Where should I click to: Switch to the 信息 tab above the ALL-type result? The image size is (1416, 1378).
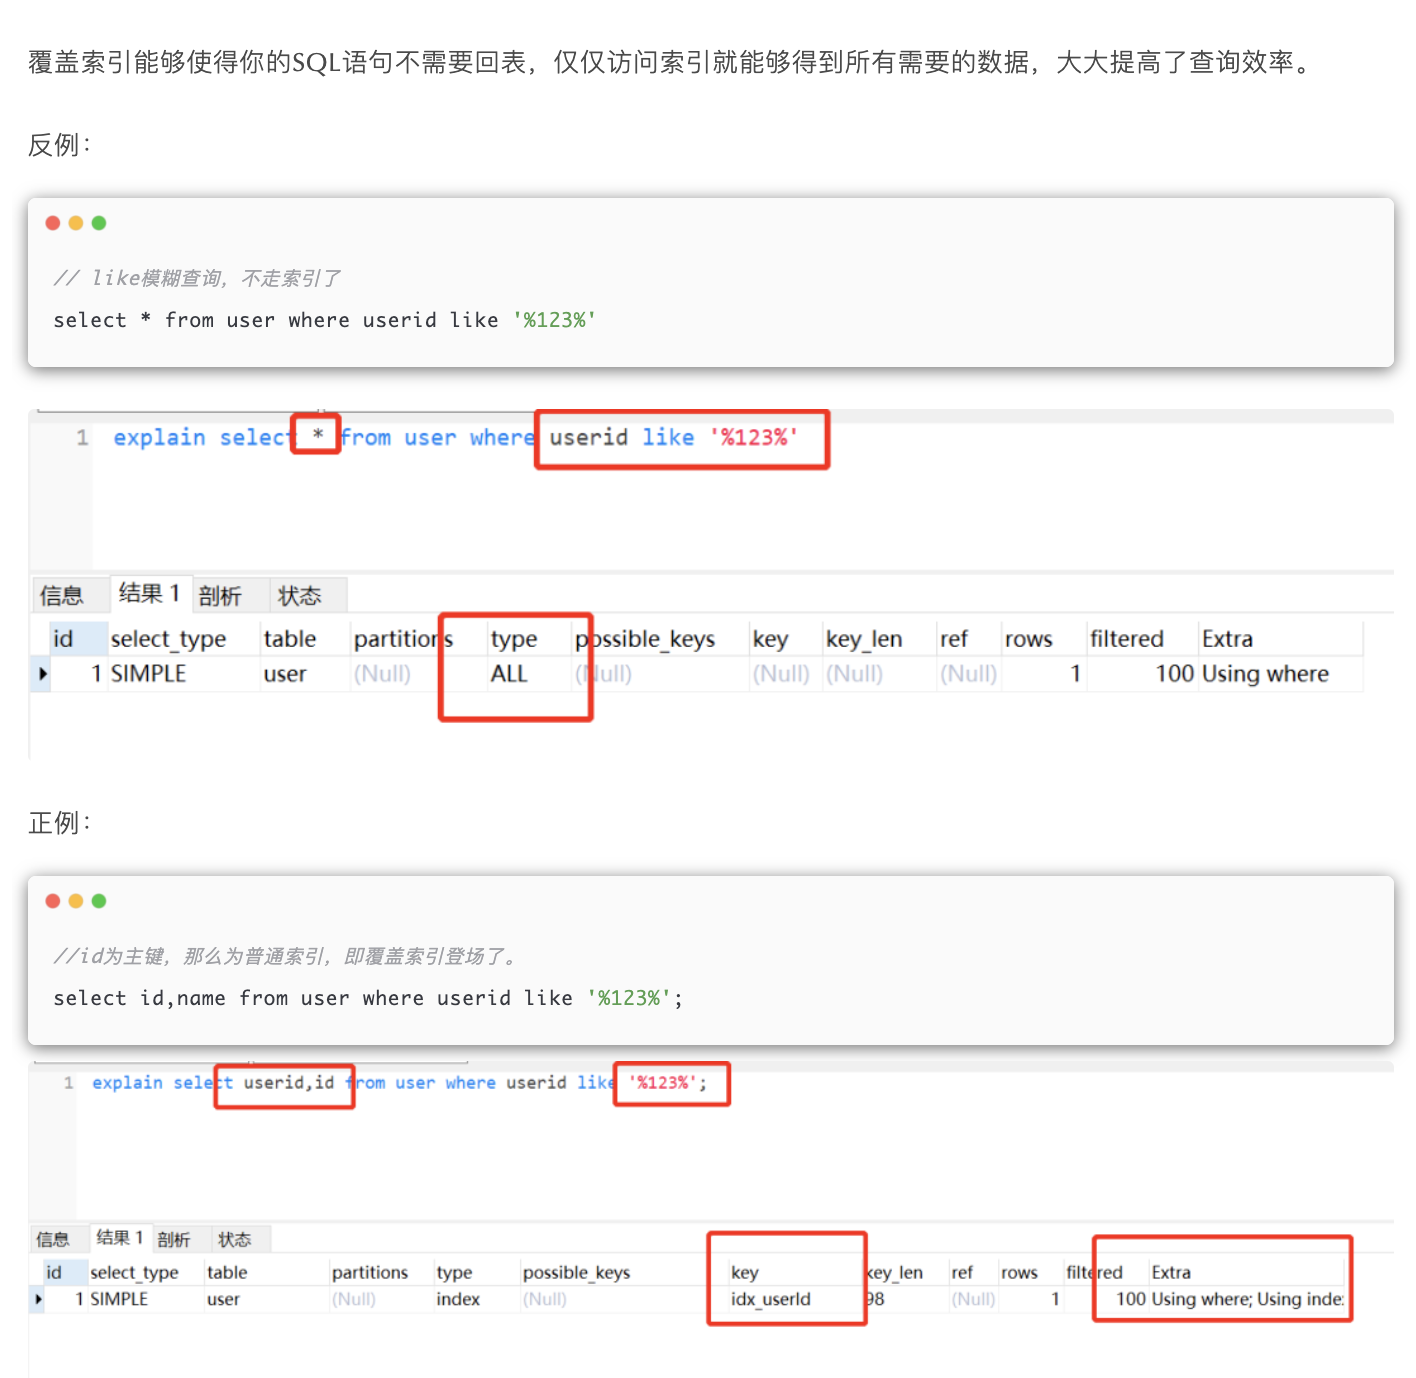(x=61, y=596)
